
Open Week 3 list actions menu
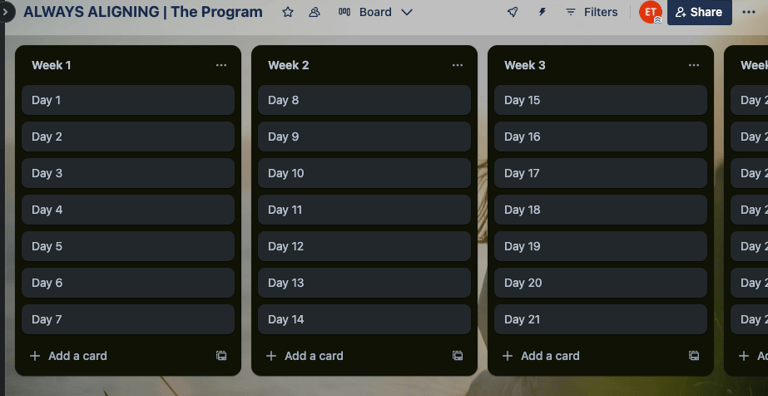pos(694,65)
